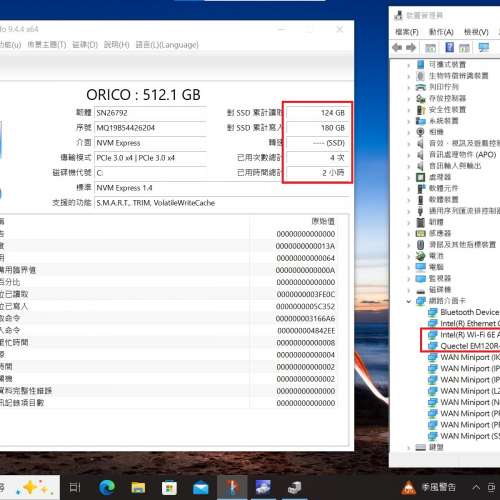Expand 鍵盤 node

[409, 448]
